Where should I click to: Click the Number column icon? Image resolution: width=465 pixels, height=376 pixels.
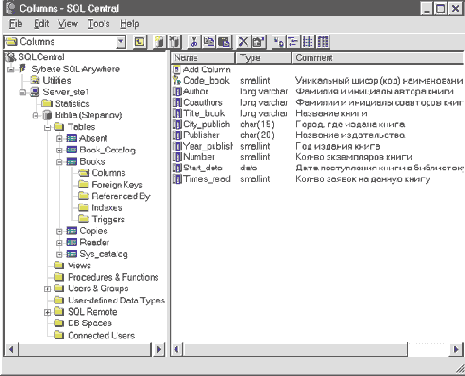[x=177, y=157]
